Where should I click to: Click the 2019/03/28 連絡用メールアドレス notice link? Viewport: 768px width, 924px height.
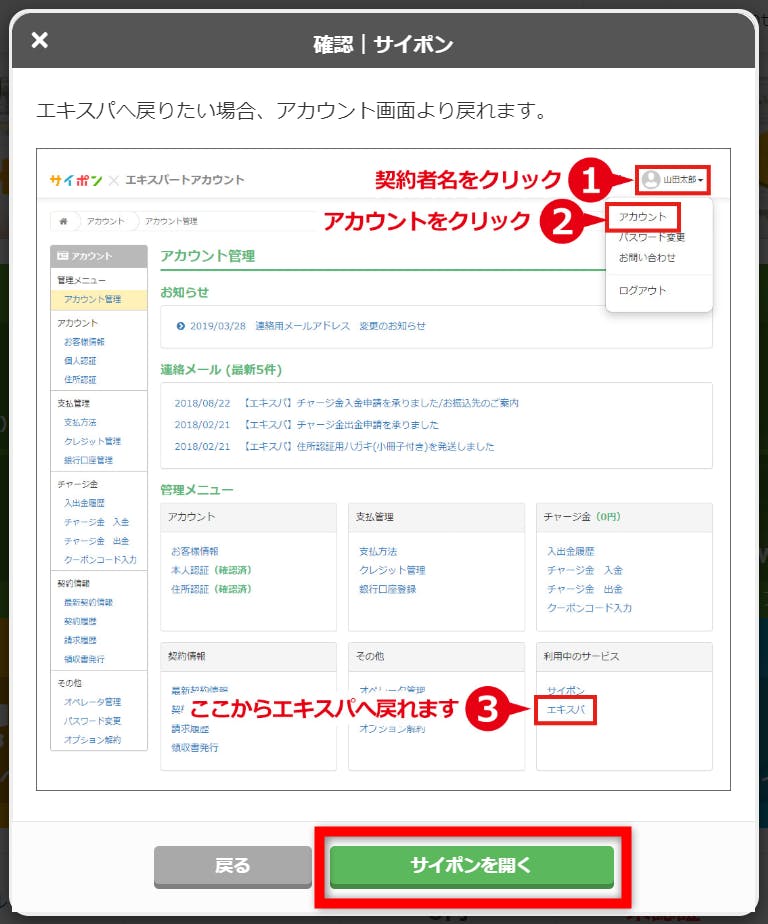[307, 326]
